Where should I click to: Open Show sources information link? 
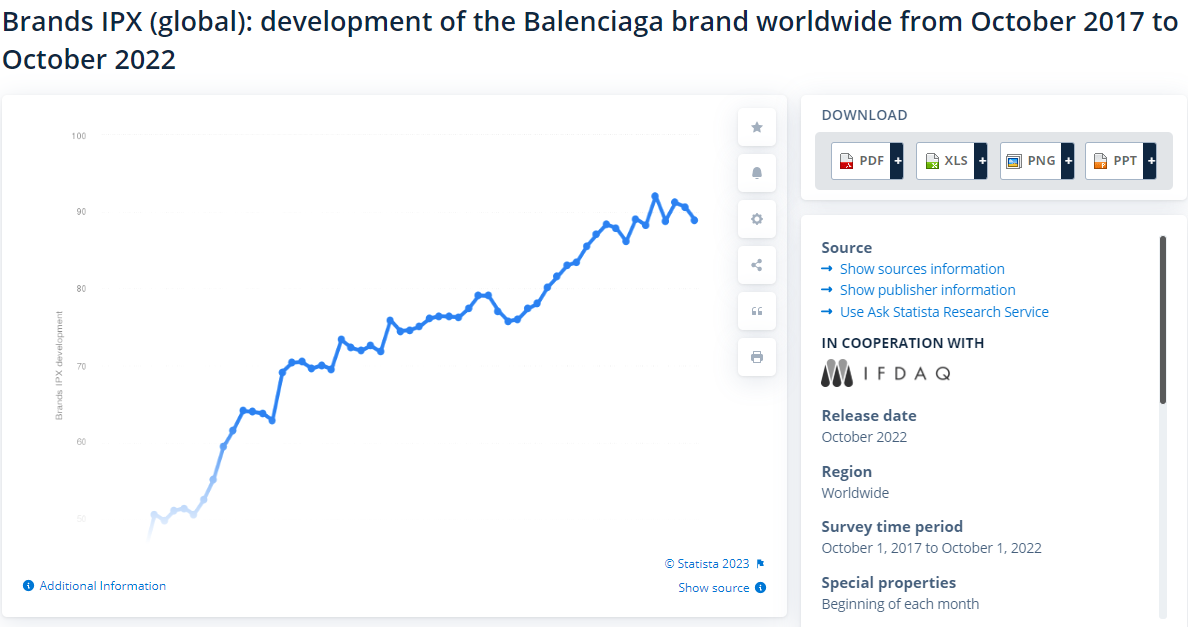[x=922, y=269]
